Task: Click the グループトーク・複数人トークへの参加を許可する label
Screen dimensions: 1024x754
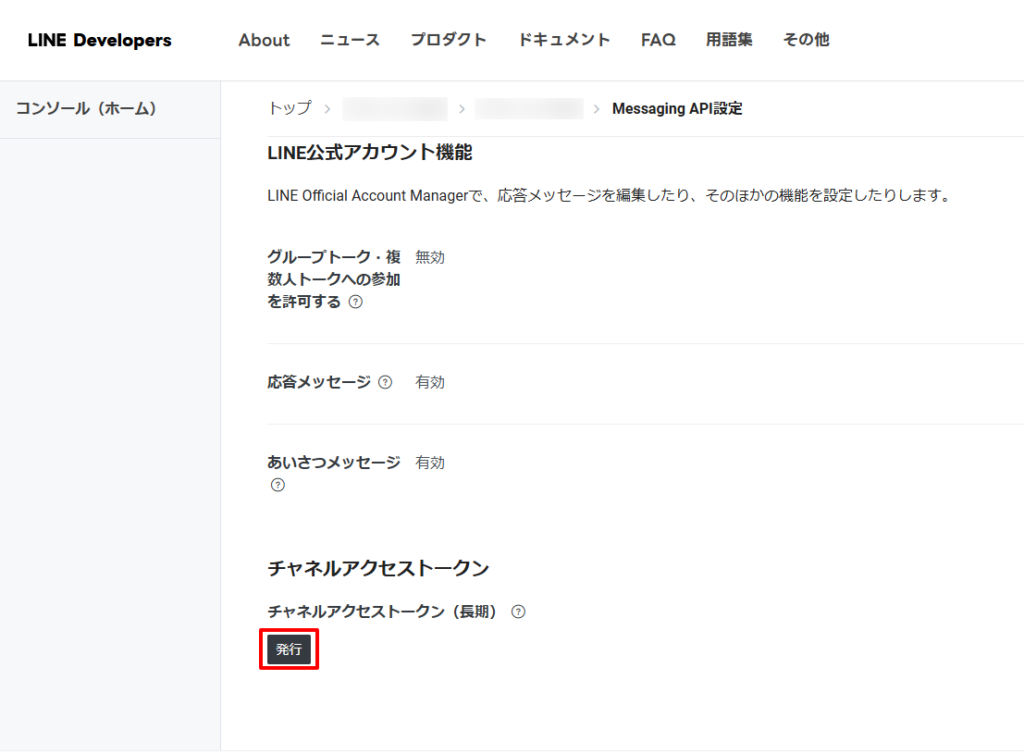Action: point(334,279)
